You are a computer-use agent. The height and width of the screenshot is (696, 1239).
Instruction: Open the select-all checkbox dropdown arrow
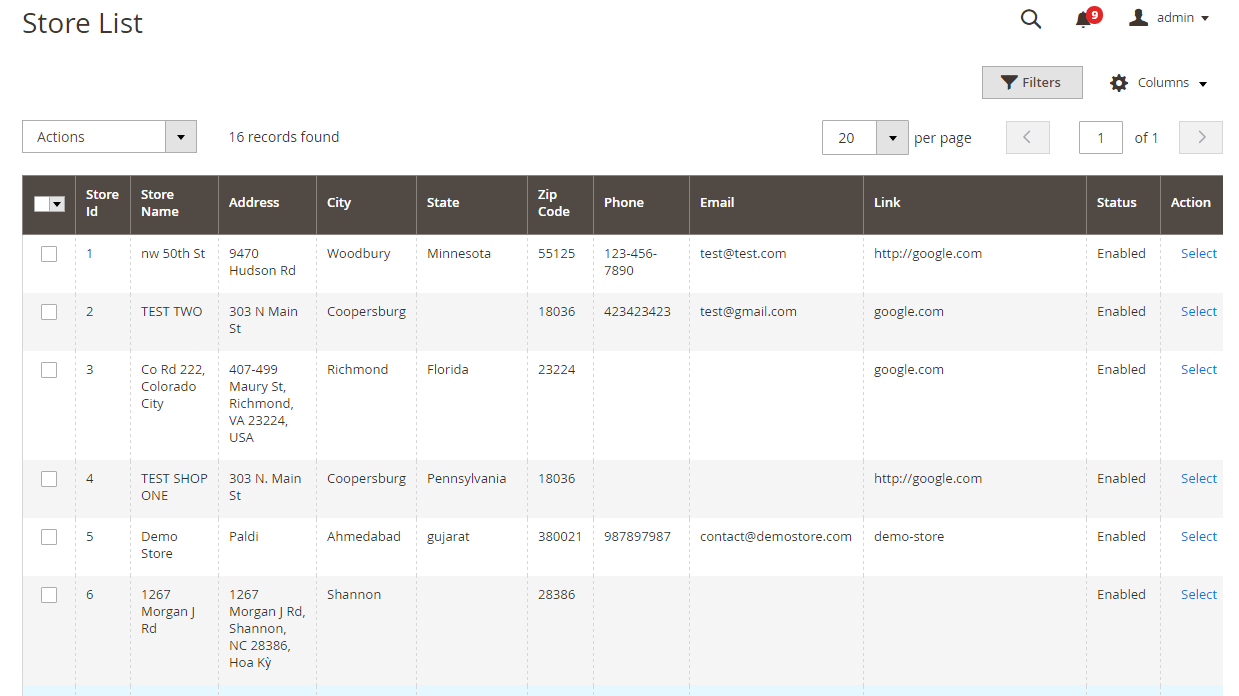57,204
